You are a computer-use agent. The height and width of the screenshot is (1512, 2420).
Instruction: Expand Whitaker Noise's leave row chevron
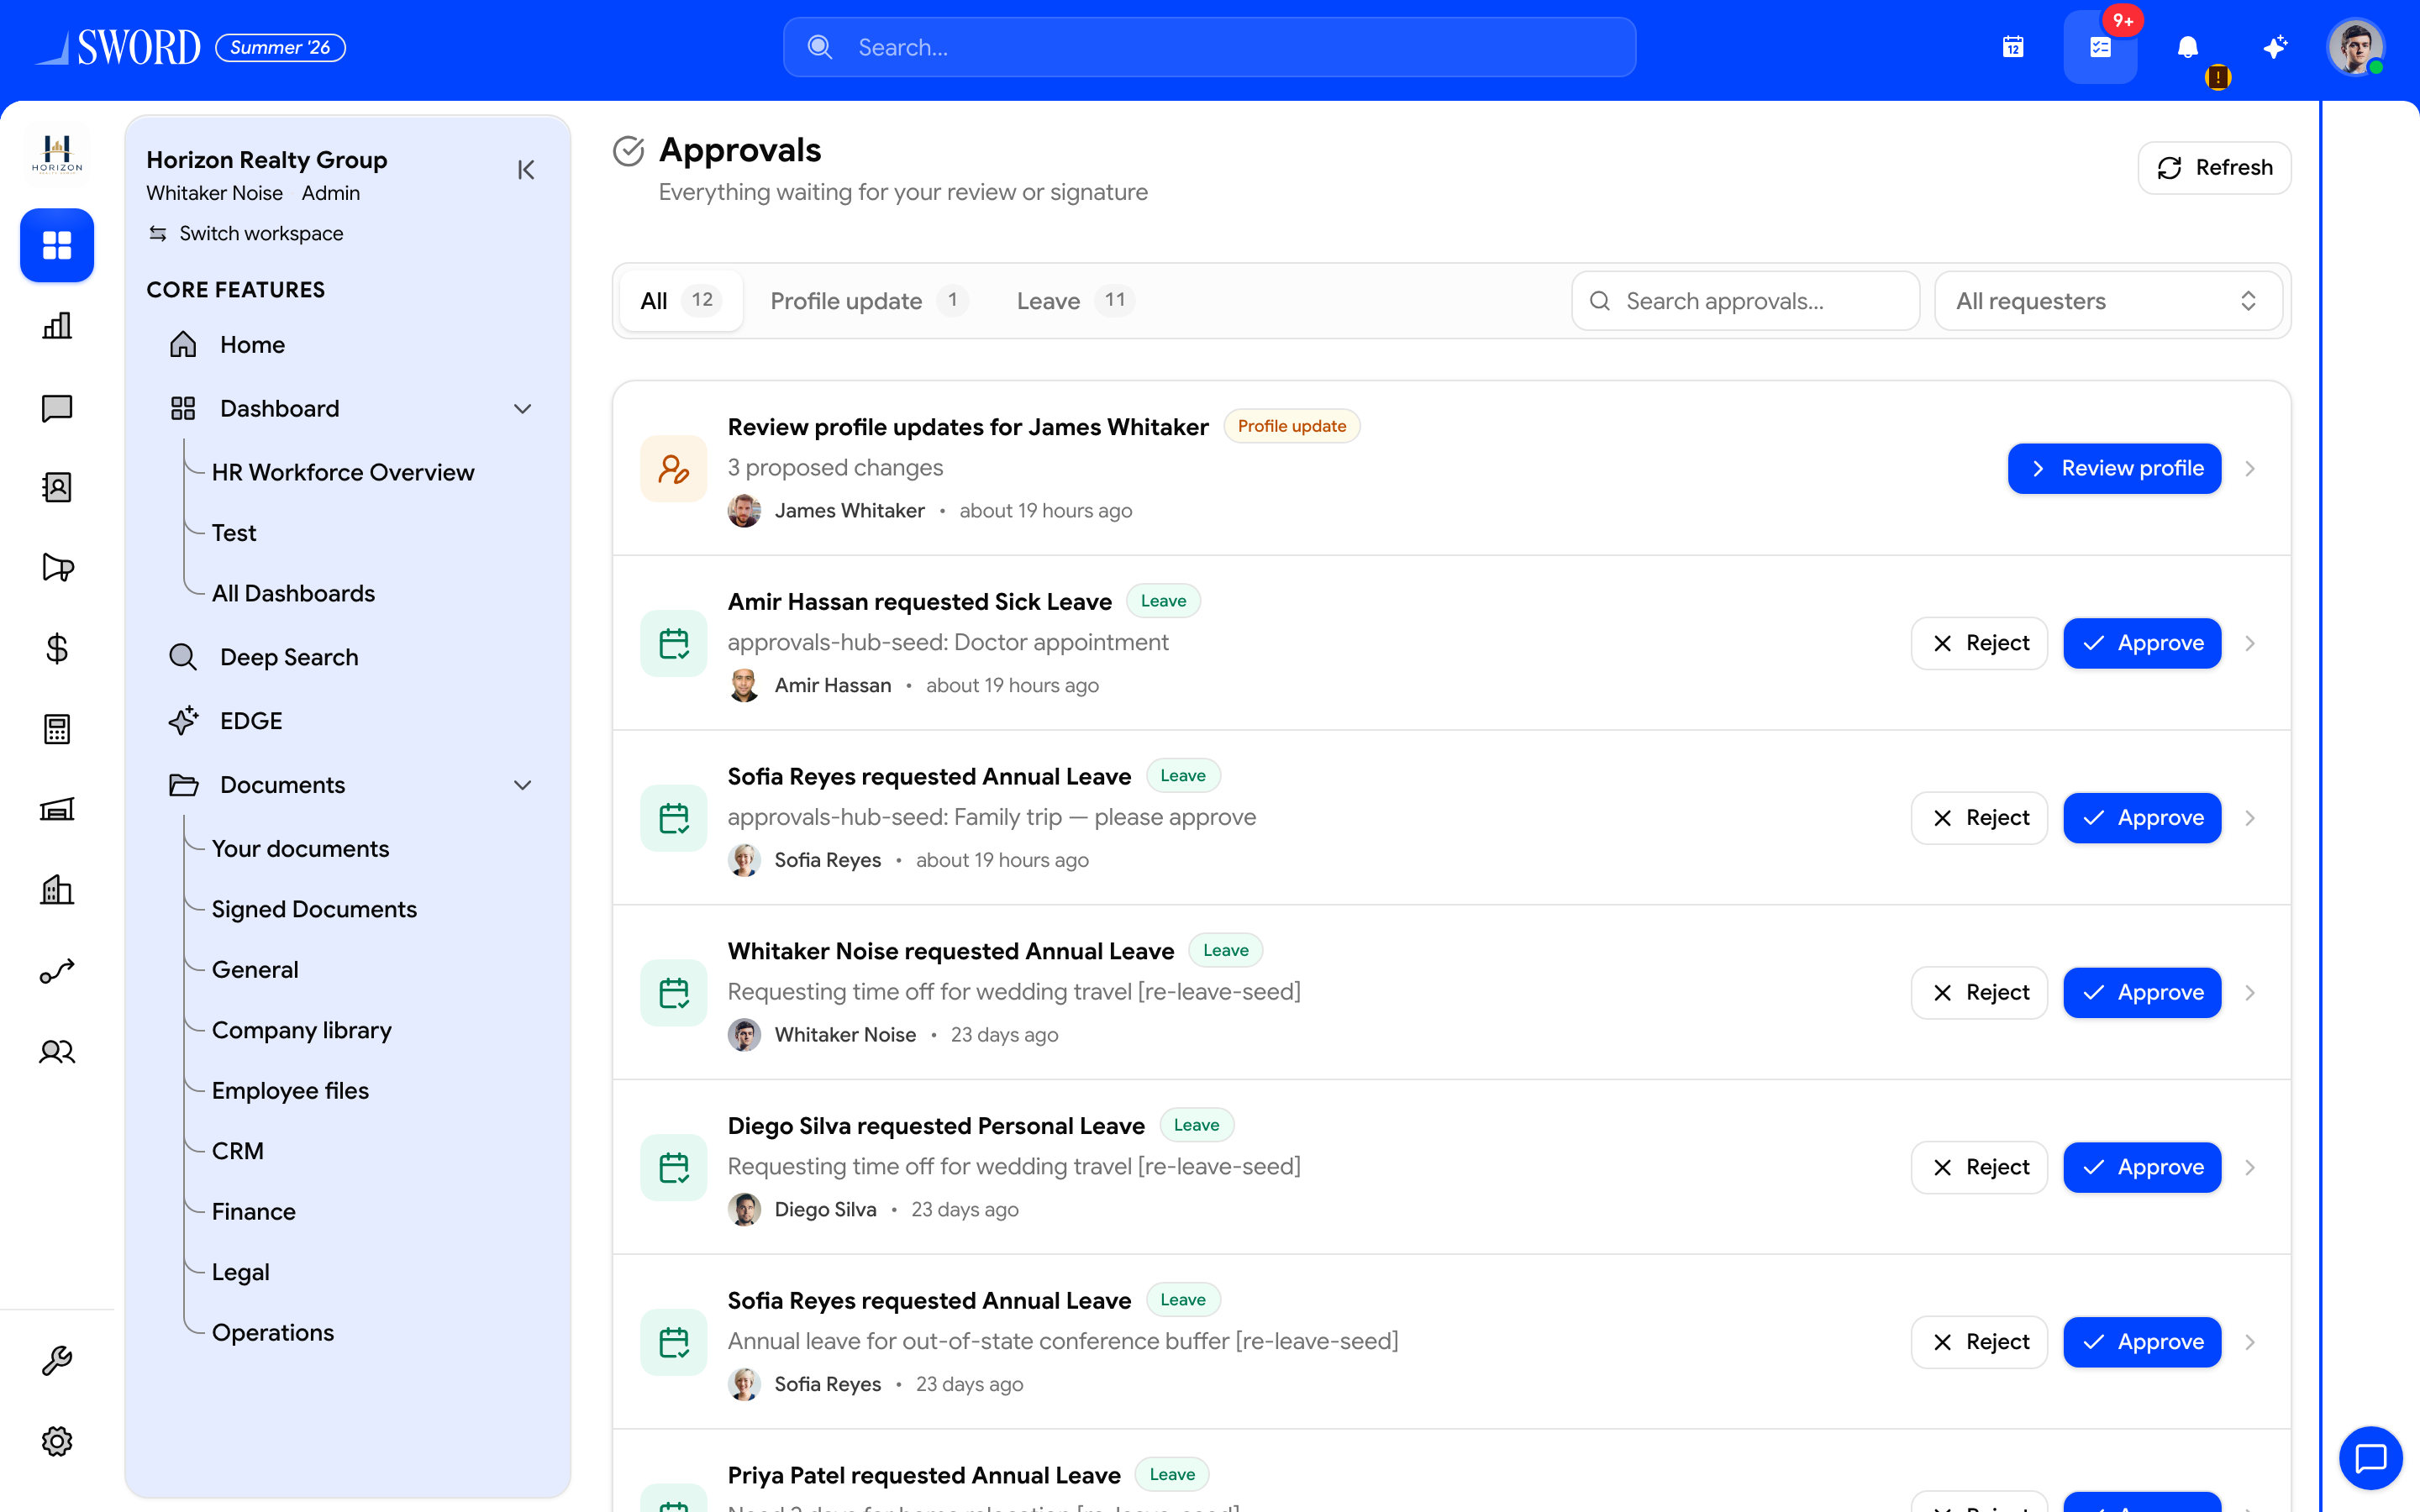pyautogui.click(x=2250, y=993)
